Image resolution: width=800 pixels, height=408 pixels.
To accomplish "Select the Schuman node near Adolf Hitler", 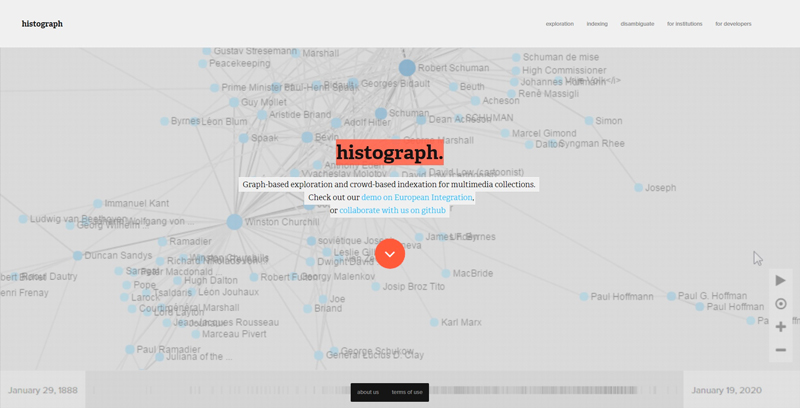I will [381, 114].
